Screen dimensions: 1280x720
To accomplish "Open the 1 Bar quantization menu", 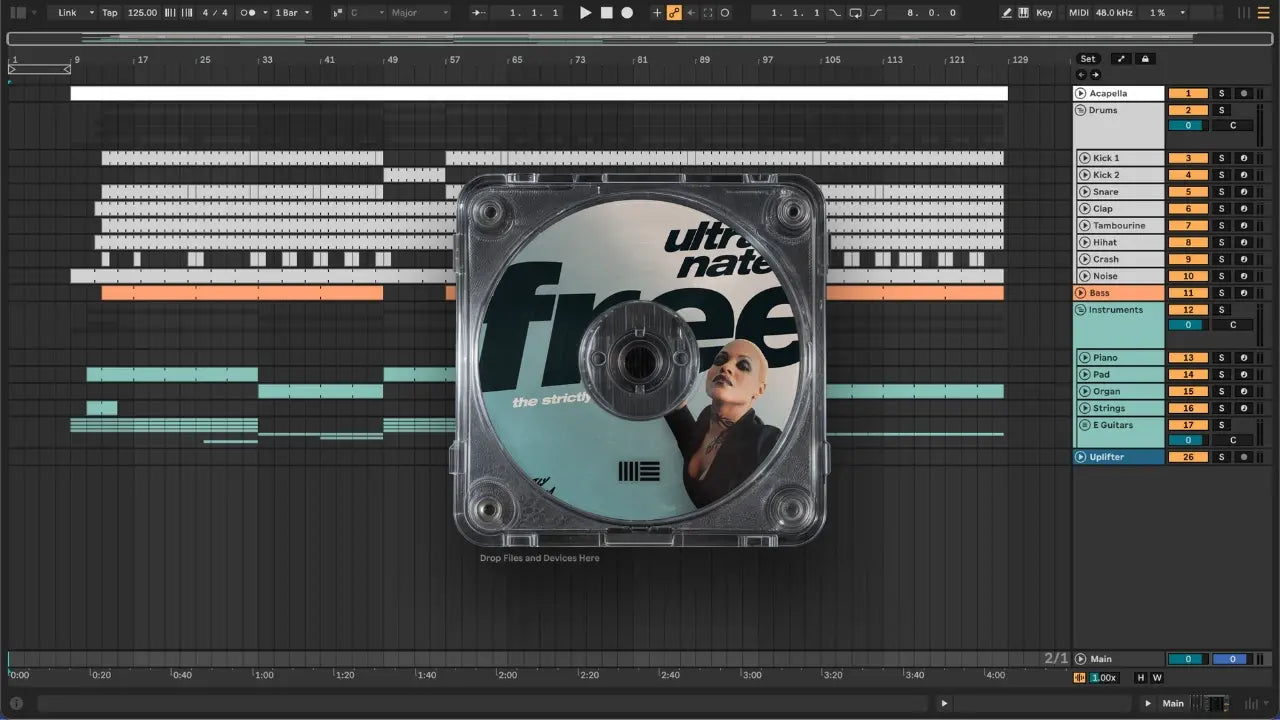I will 292,13.
